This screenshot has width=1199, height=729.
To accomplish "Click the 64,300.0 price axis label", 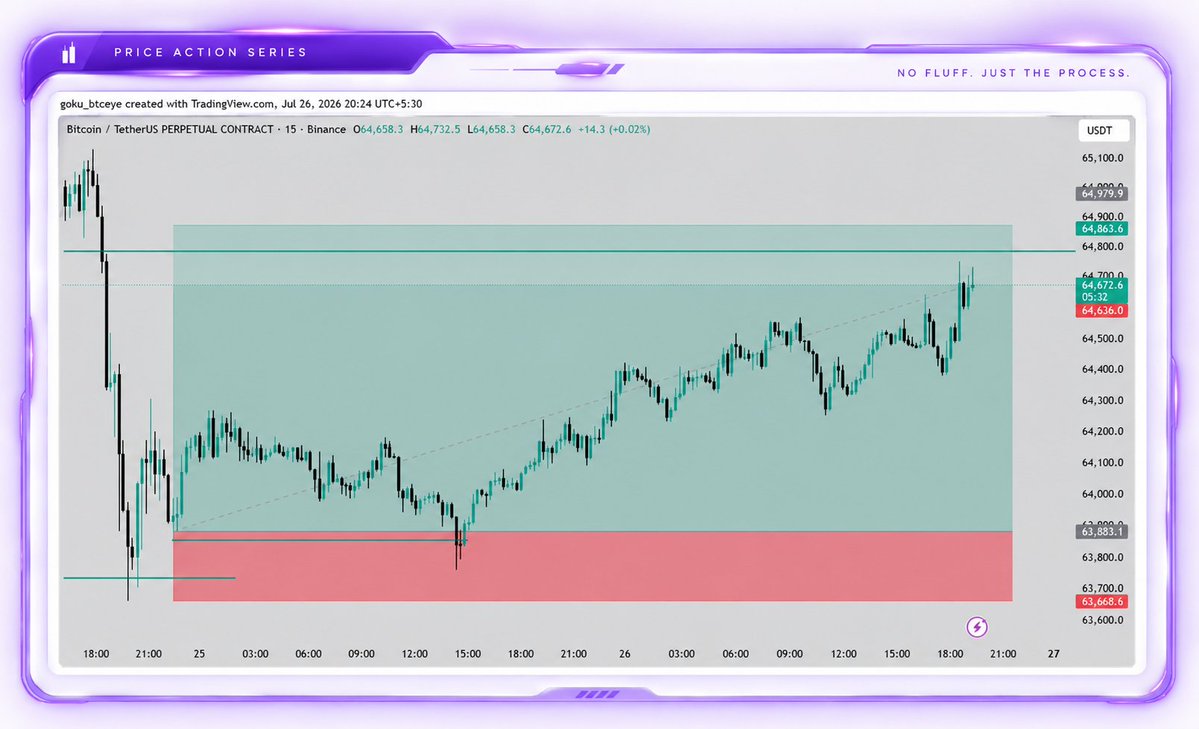I will tap(1103, 401).
